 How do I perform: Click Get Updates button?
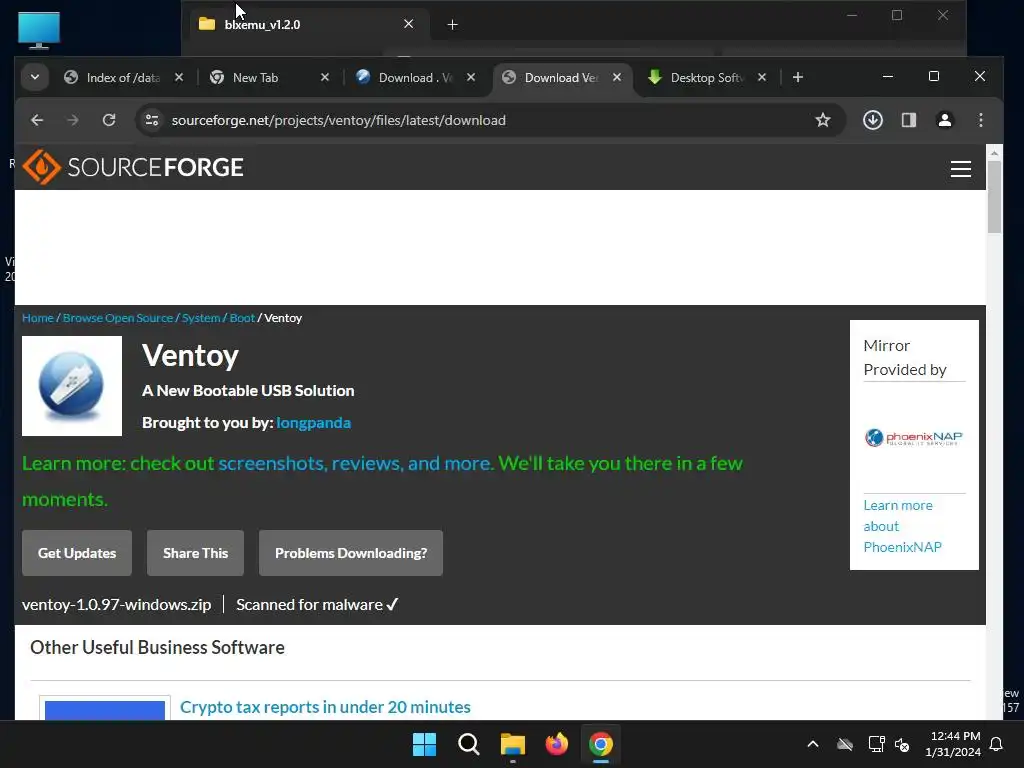77,553
